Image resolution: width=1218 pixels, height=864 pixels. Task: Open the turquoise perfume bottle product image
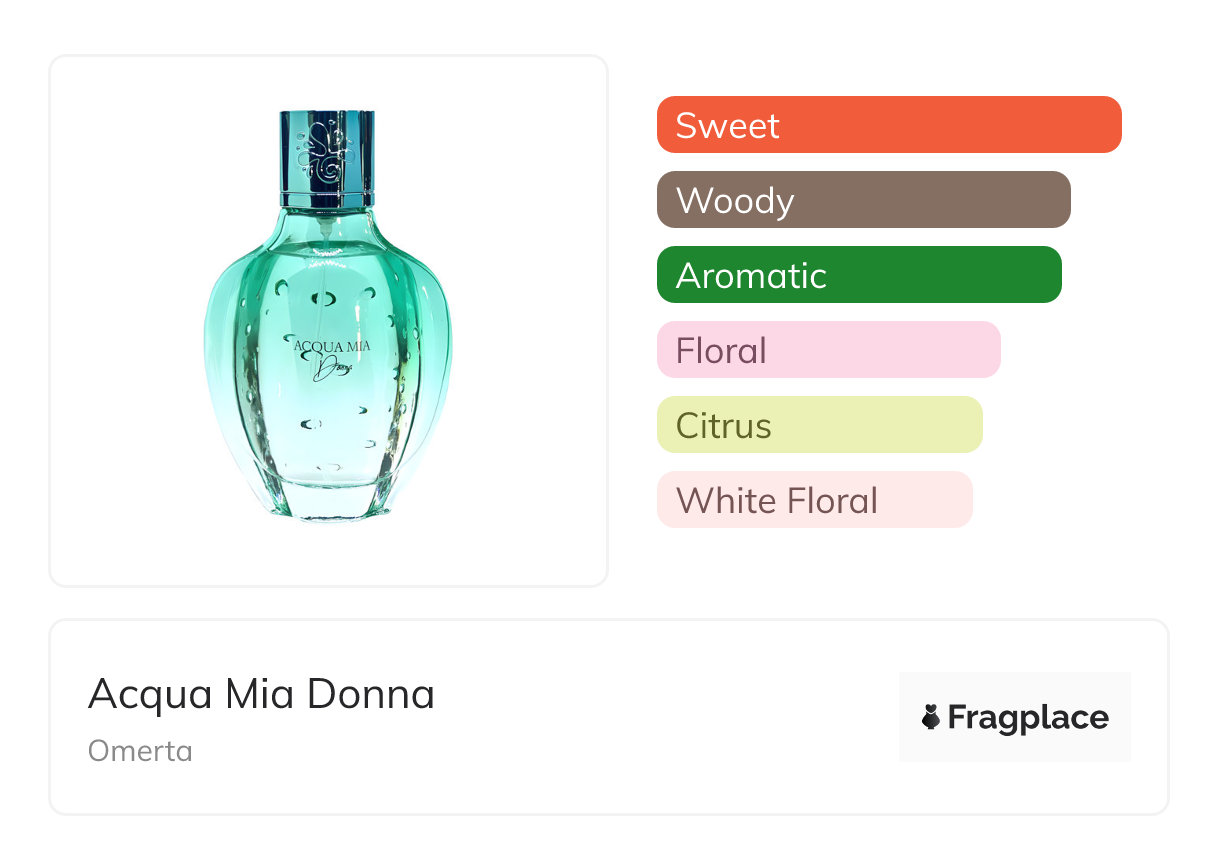tap(327, 320)
